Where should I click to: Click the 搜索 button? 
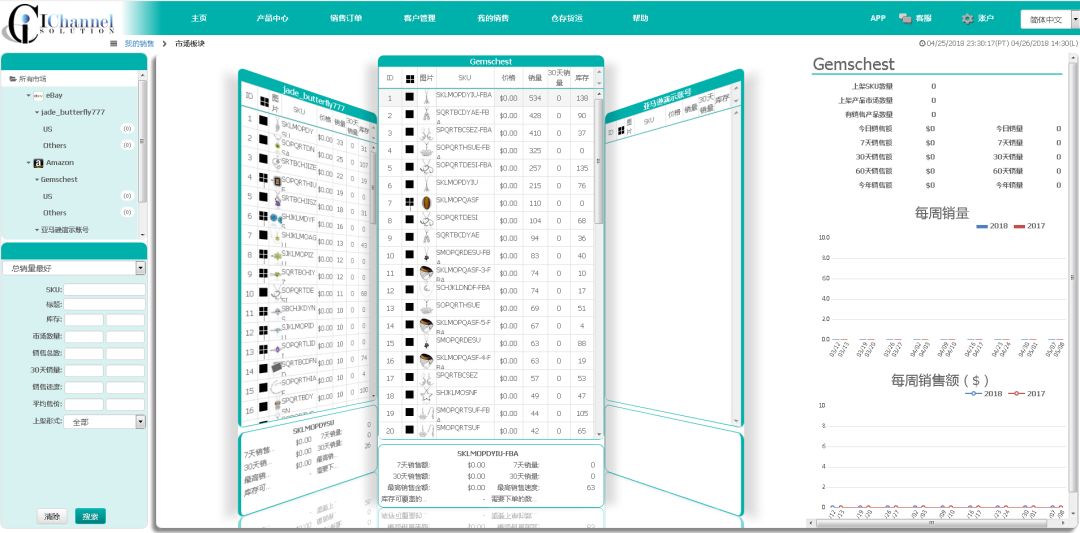[x=90, y=516]
